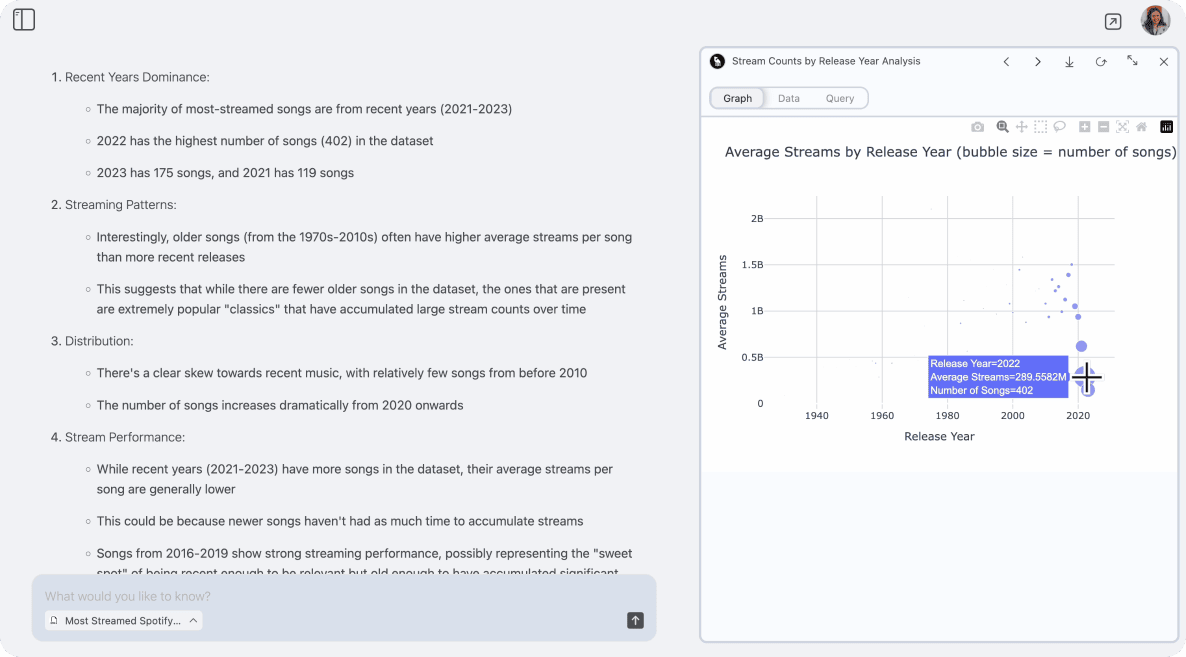Refresh the Stream Counts analysis panel

pos(1101,62)
